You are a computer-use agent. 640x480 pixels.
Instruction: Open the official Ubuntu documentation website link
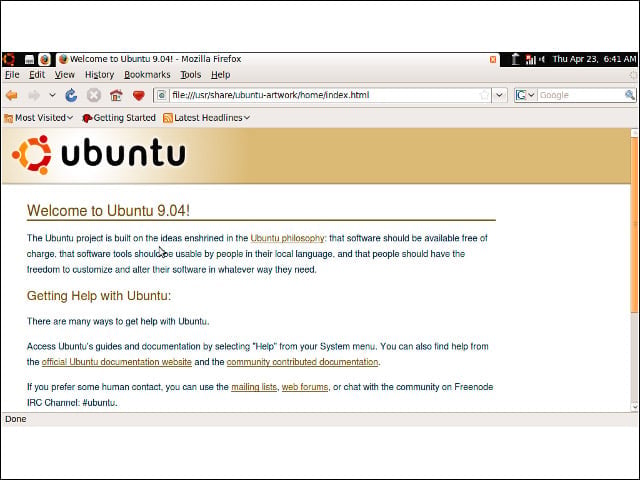[116, 362]
